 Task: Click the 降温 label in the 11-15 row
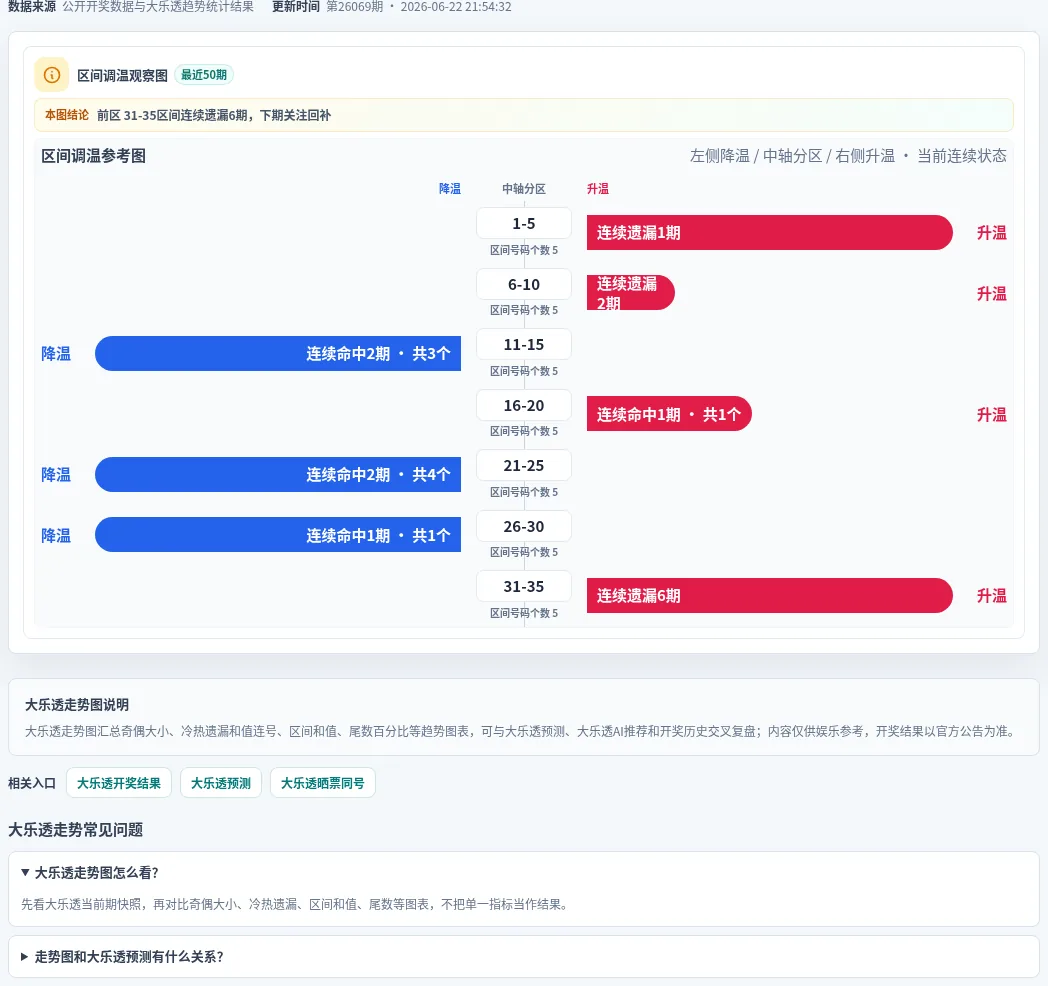pyautogui.click(x=56, y=354)
